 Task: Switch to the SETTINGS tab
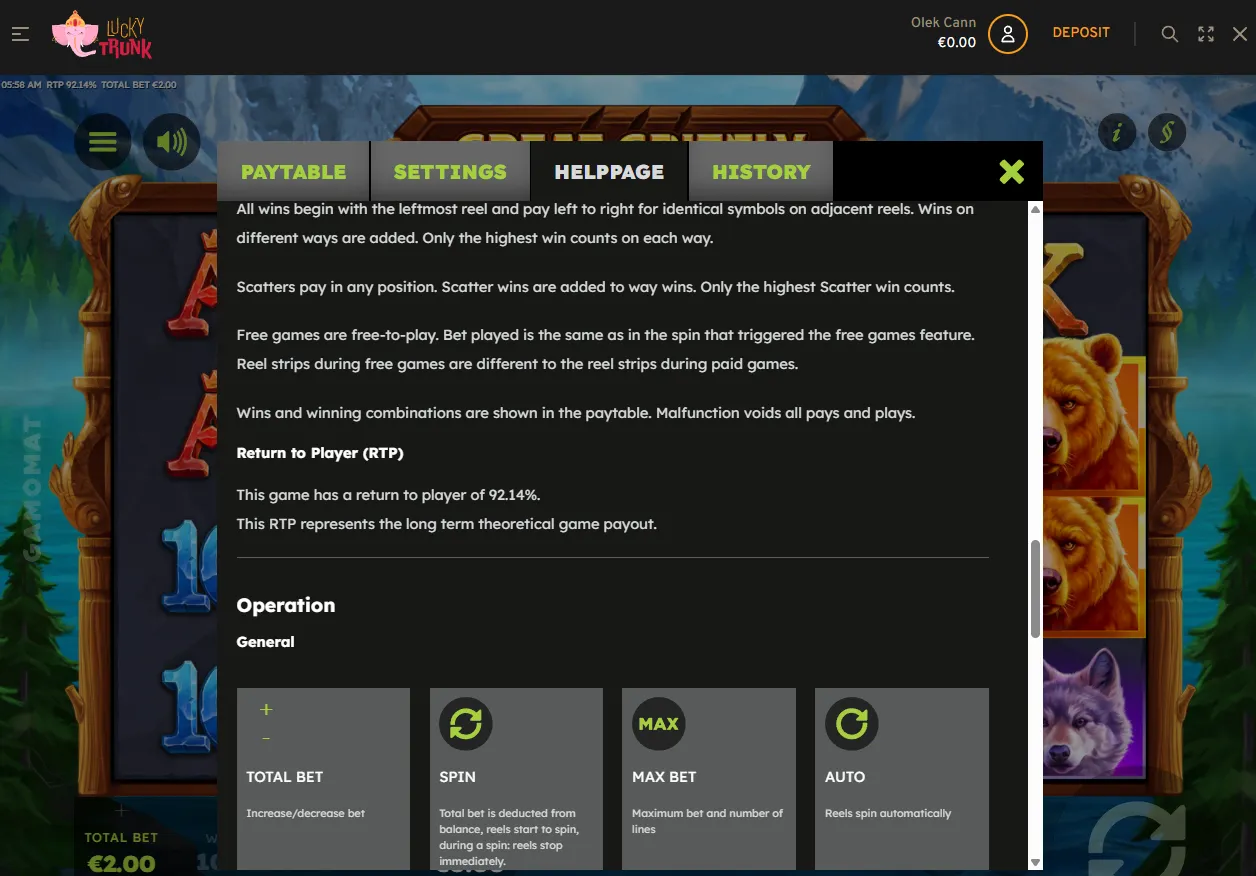tap(450, 172)
